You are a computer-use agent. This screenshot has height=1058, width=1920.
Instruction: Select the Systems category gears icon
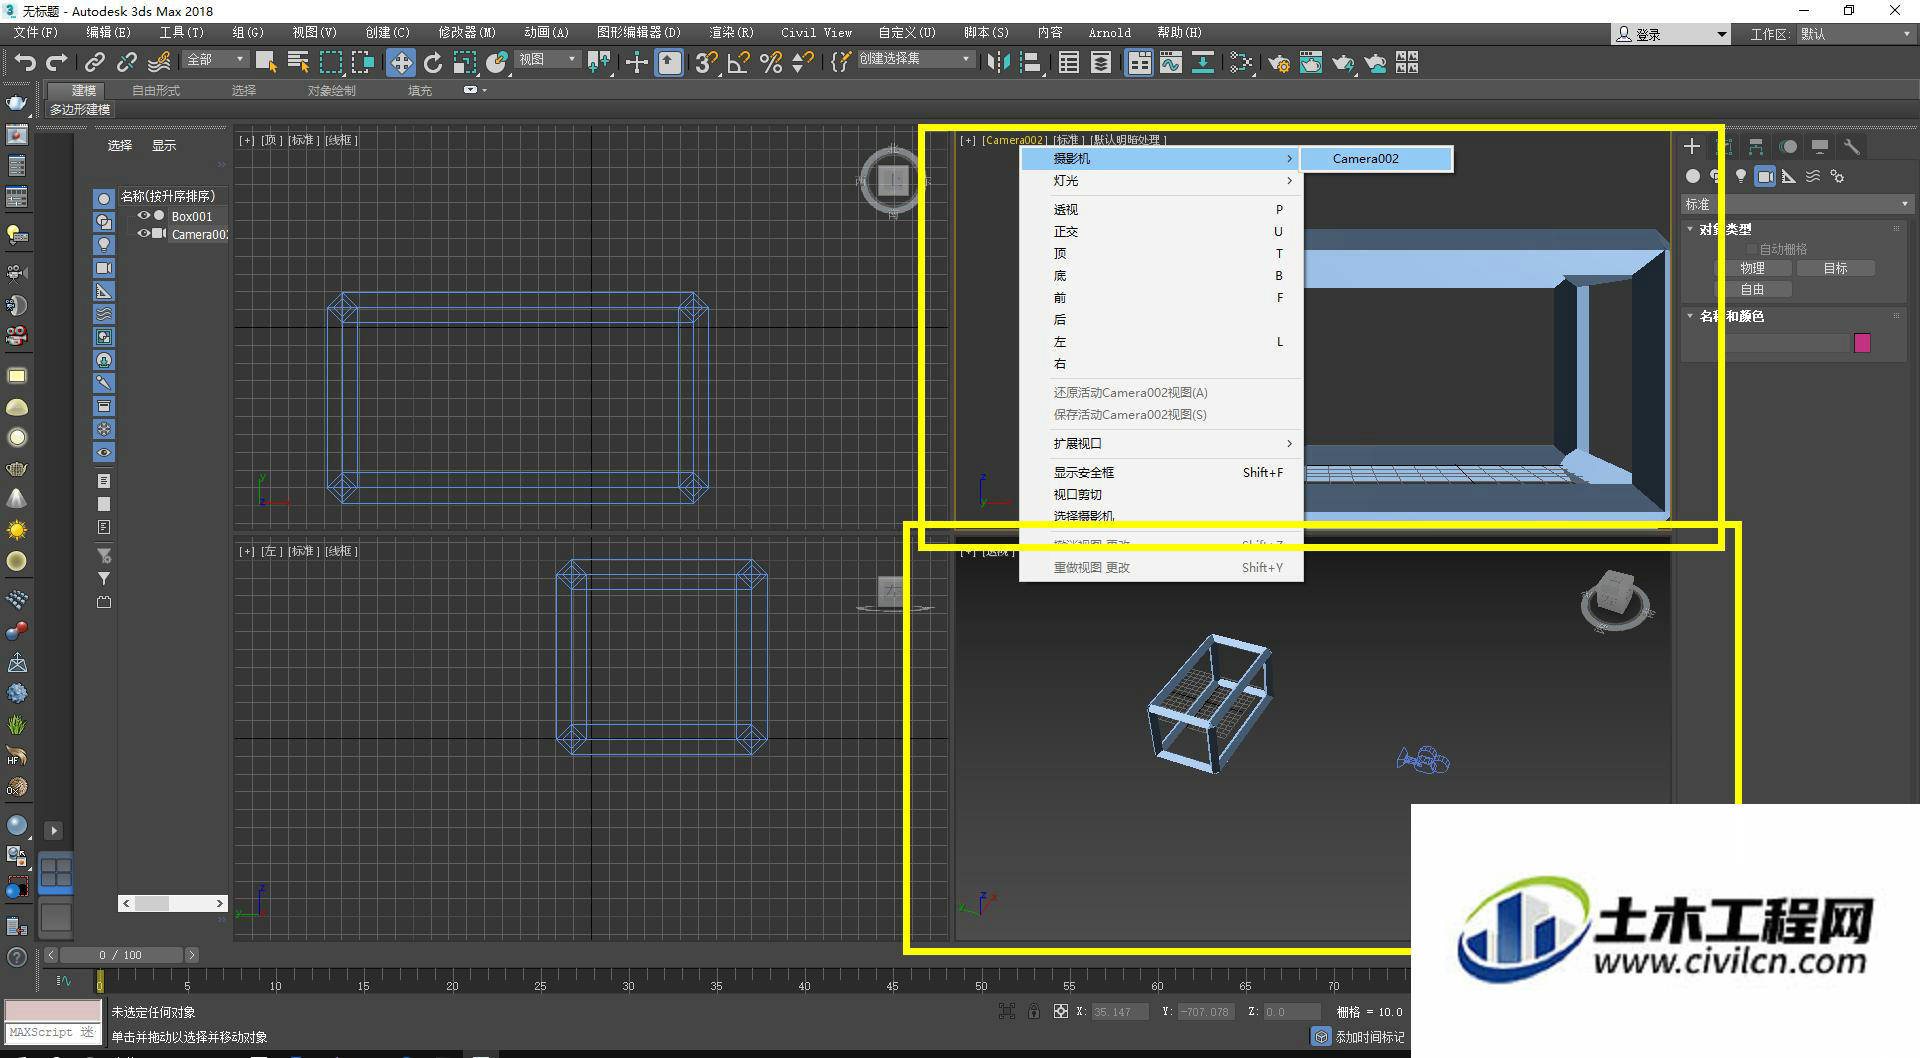coord(1837,176)
